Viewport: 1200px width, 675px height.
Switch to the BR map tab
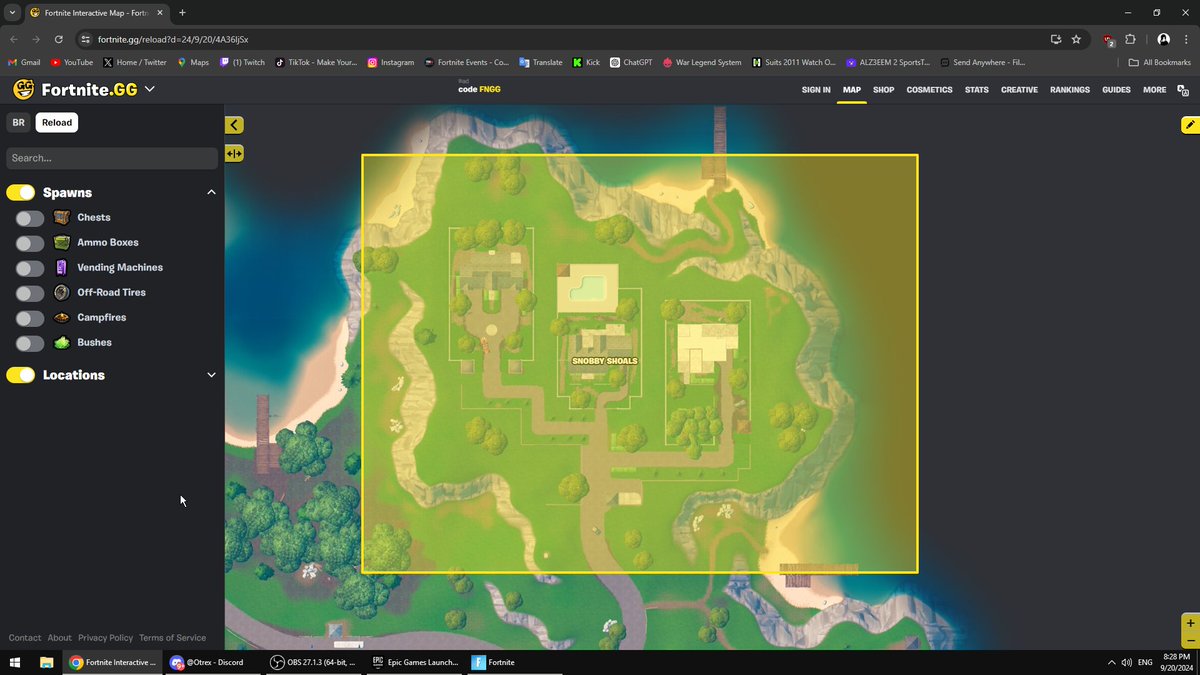(x=19, y=122)
